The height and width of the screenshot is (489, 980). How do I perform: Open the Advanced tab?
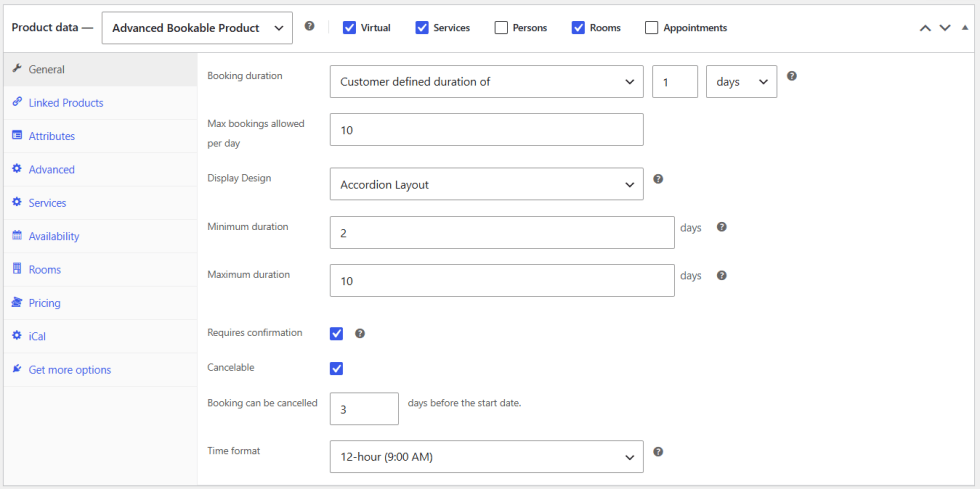click(x=100, y=169)
